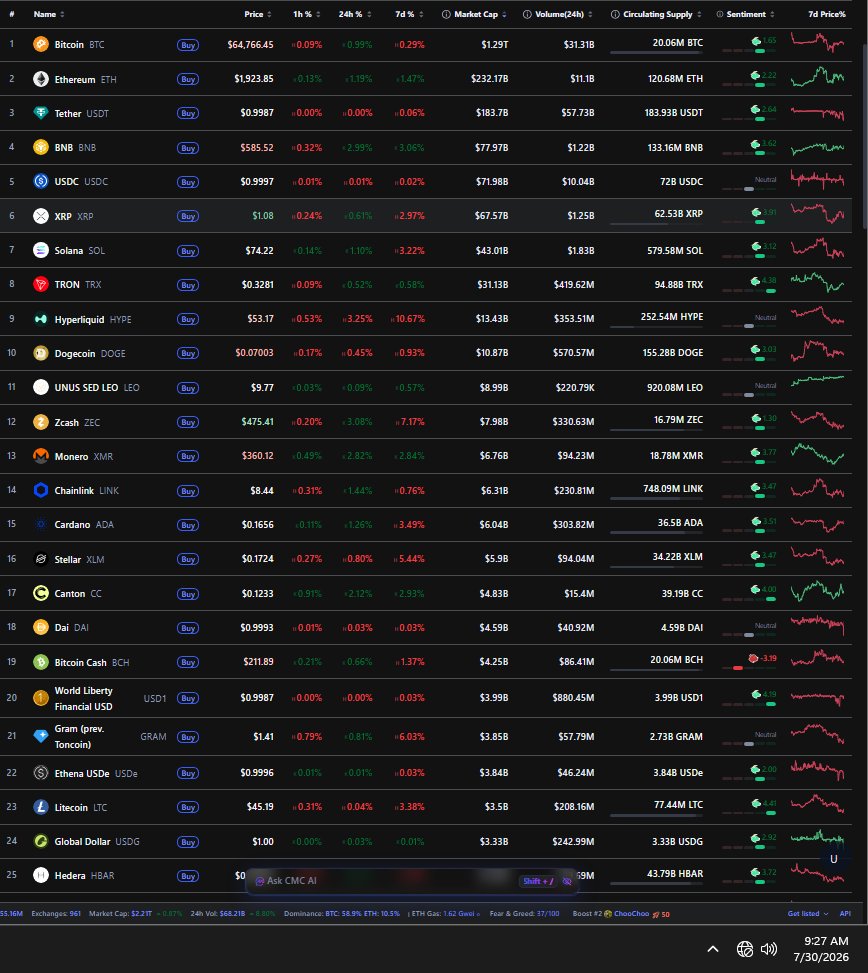Open the taskbar clock and date

point(821,949)
